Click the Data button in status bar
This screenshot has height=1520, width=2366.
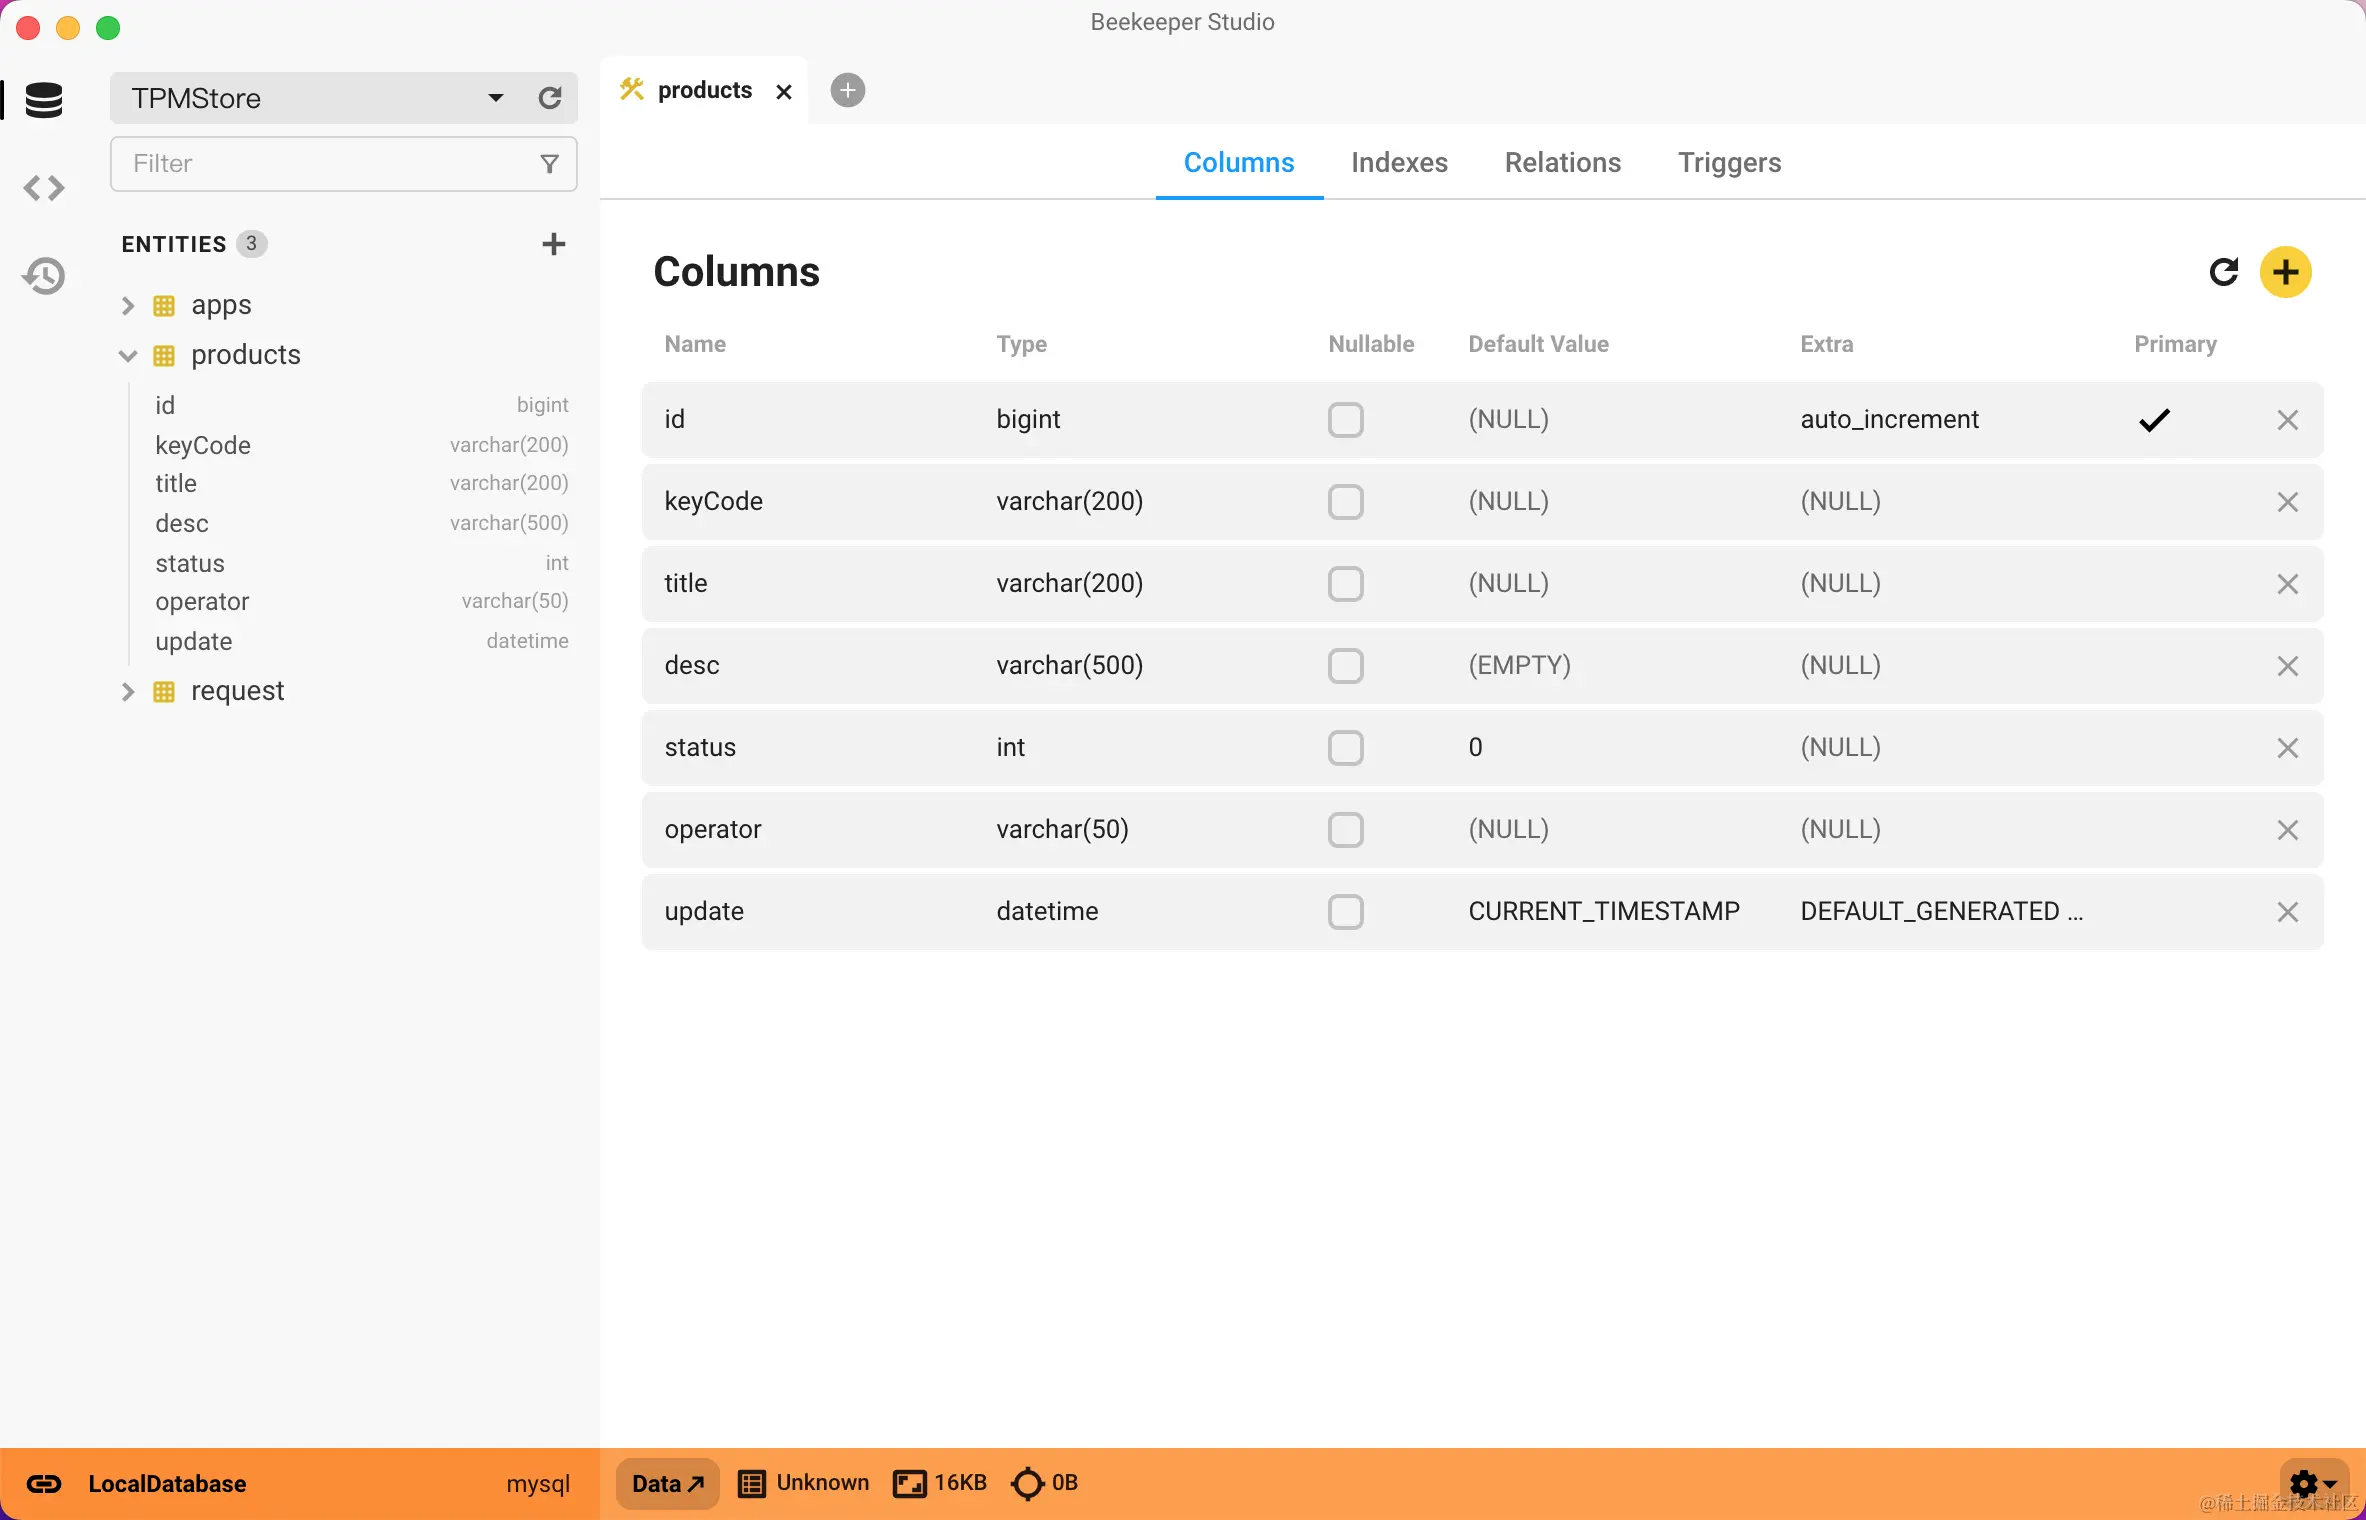click(667, 1483)
